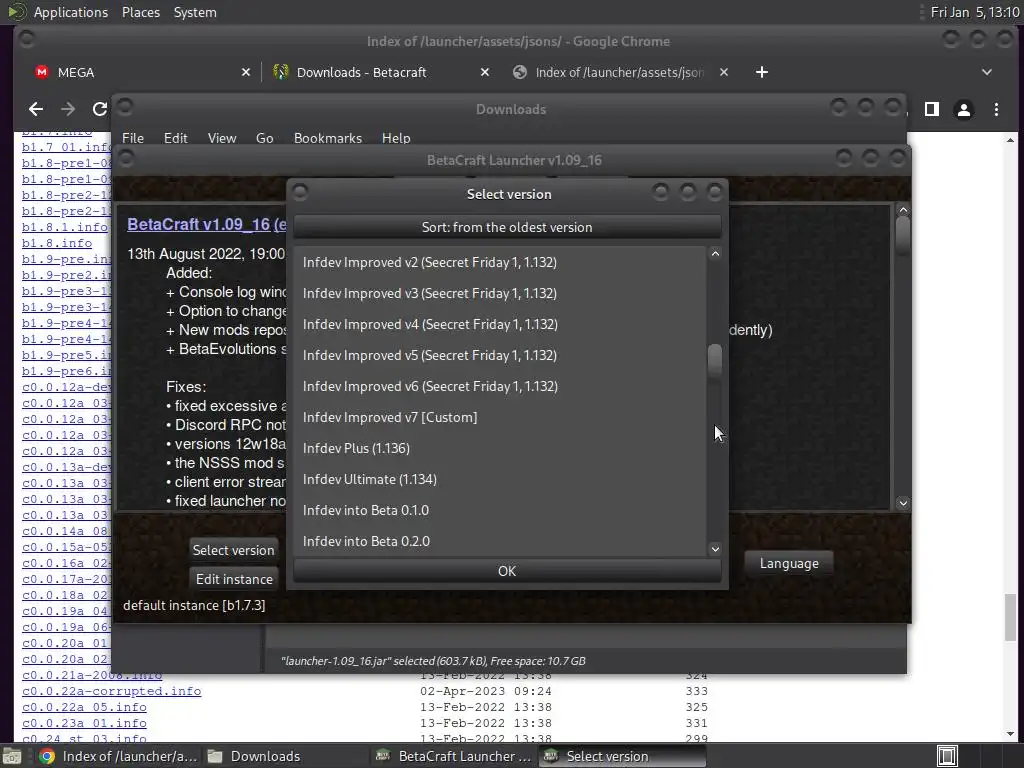Open Chrome profile icon
The width and height of the screenshot is (1024, 768).
click(964, 109)
